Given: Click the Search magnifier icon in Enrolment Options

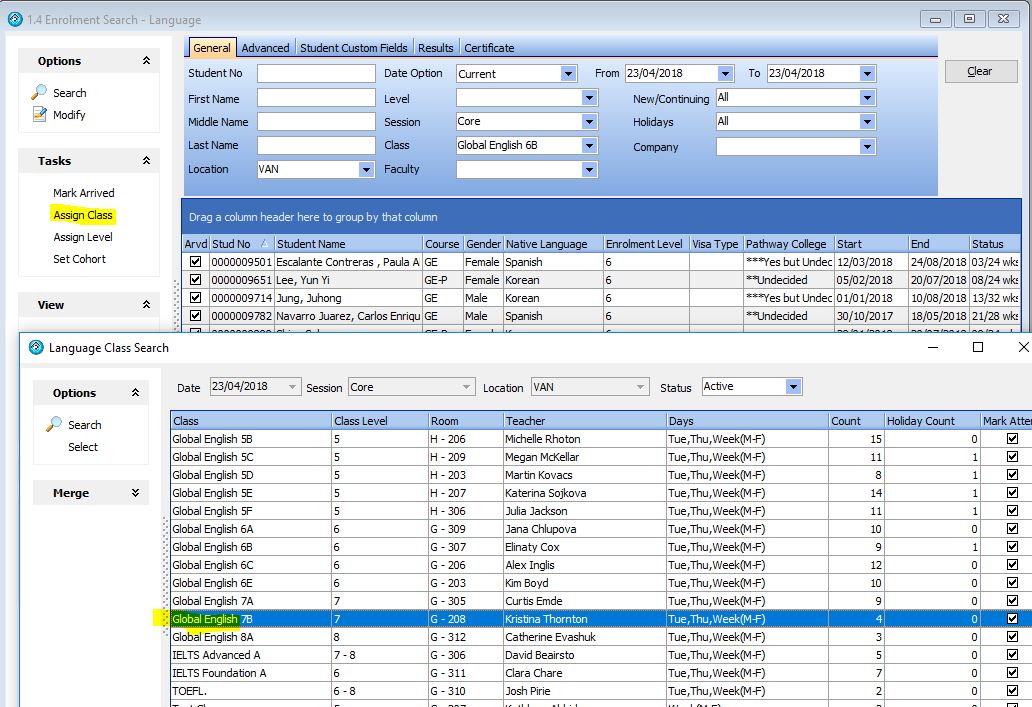Looking at the screenshot, I should pyautogui.click(x=40, y=92).
